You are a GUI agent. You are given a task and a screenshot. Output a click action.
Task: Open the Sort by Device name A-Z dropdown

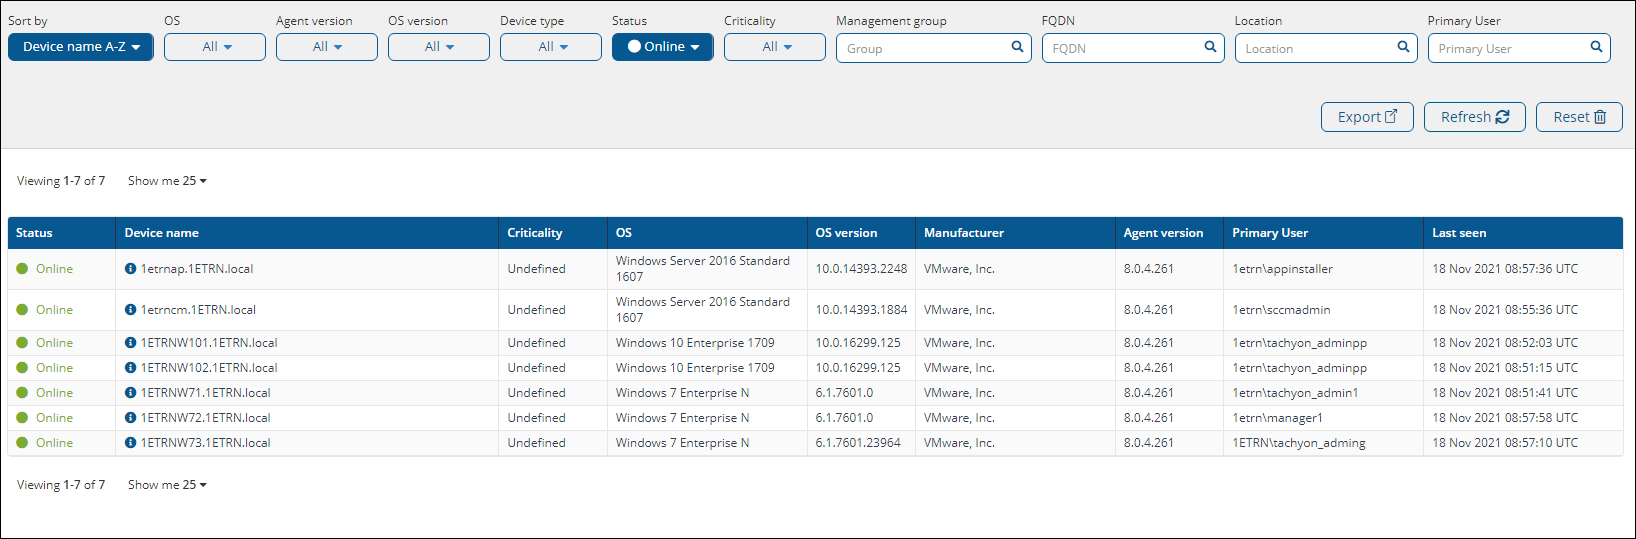pyautogui.click(x=81, y=47)
